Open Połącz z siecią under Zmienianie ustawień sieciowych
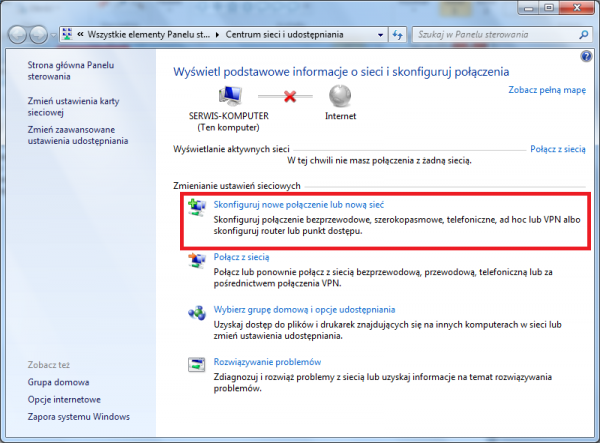 (241, 257)
